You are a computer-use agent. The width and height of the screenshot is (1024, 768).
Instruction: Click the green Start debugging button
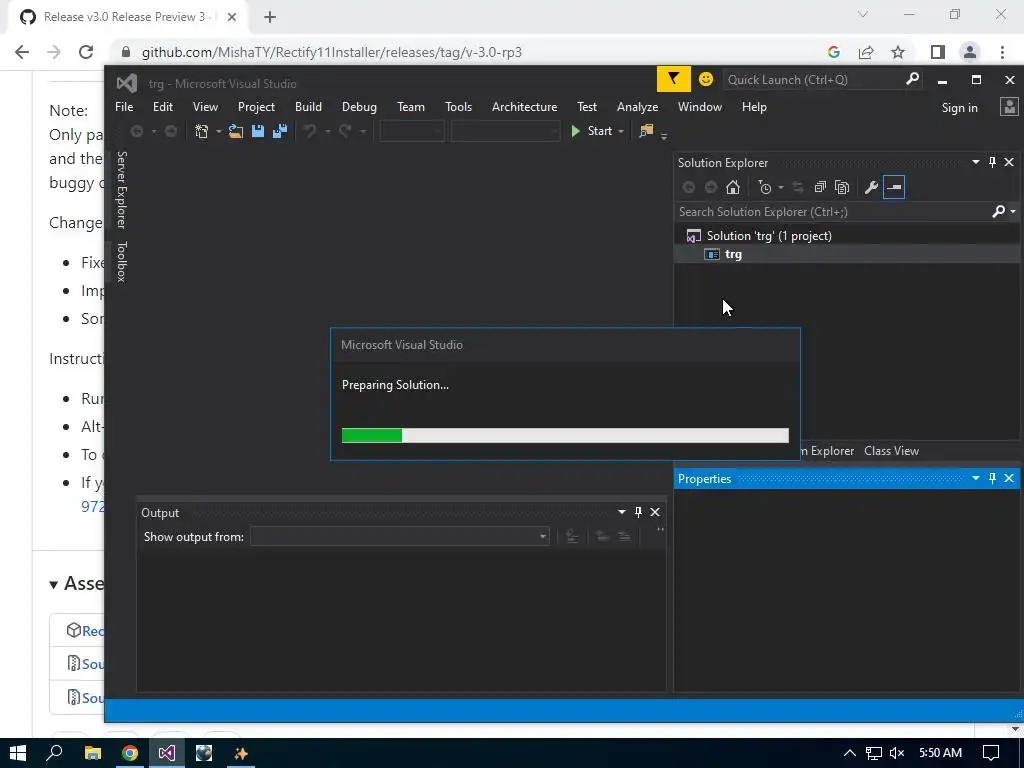(x=592, y=131)
